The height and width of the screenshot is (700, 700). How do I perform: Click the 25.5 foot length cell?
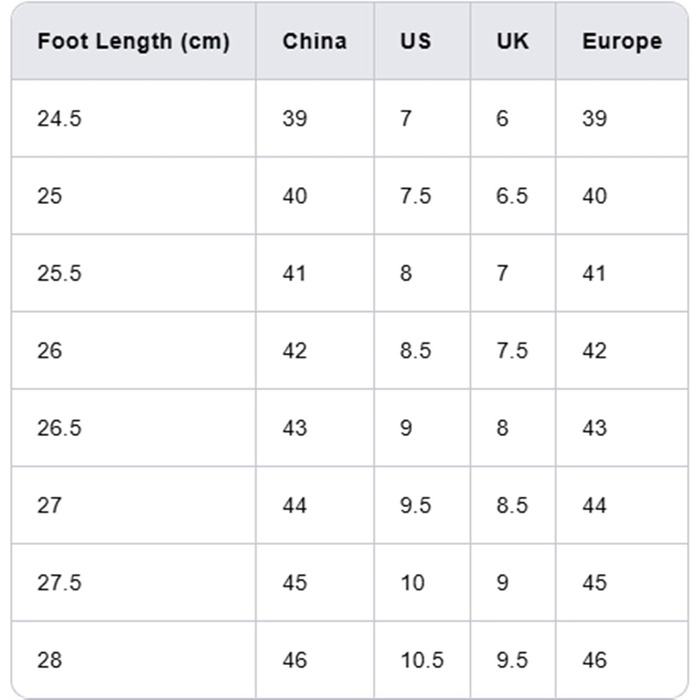click(x=59, y=274)
